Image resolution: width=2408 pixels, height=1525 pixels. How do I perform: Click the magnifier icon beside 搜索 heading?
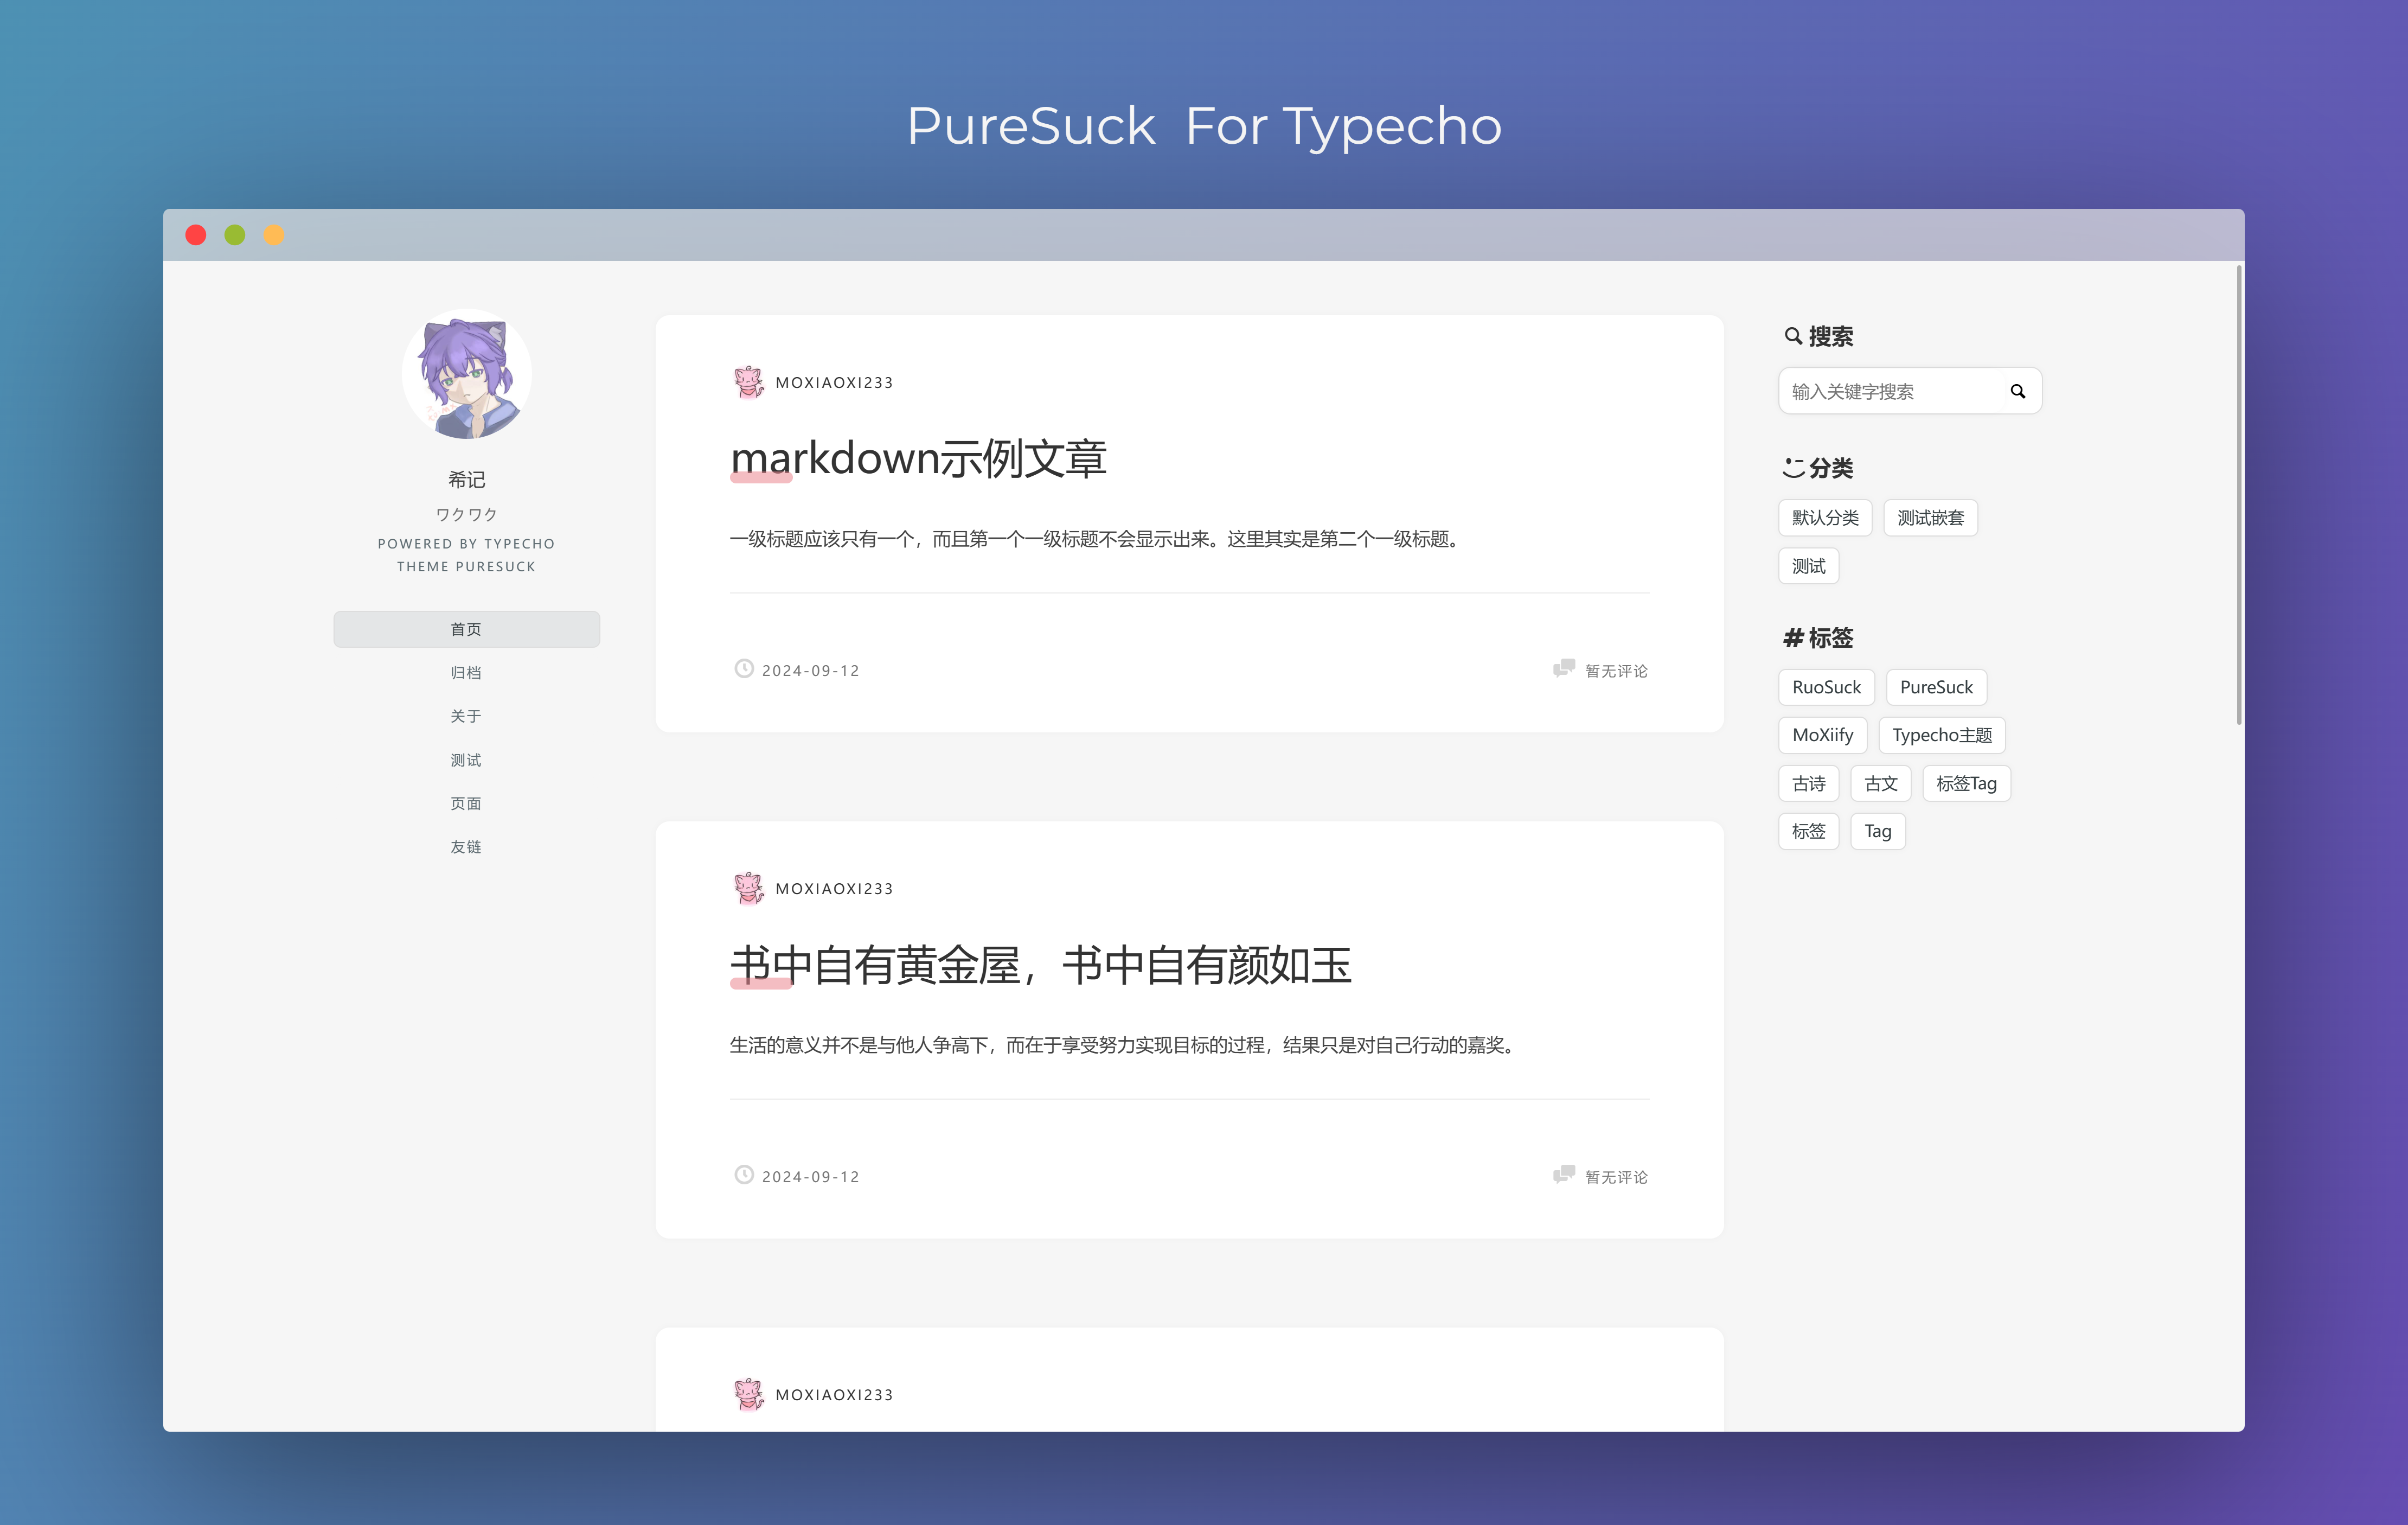pyautogui.click(x=1793, y=336)
